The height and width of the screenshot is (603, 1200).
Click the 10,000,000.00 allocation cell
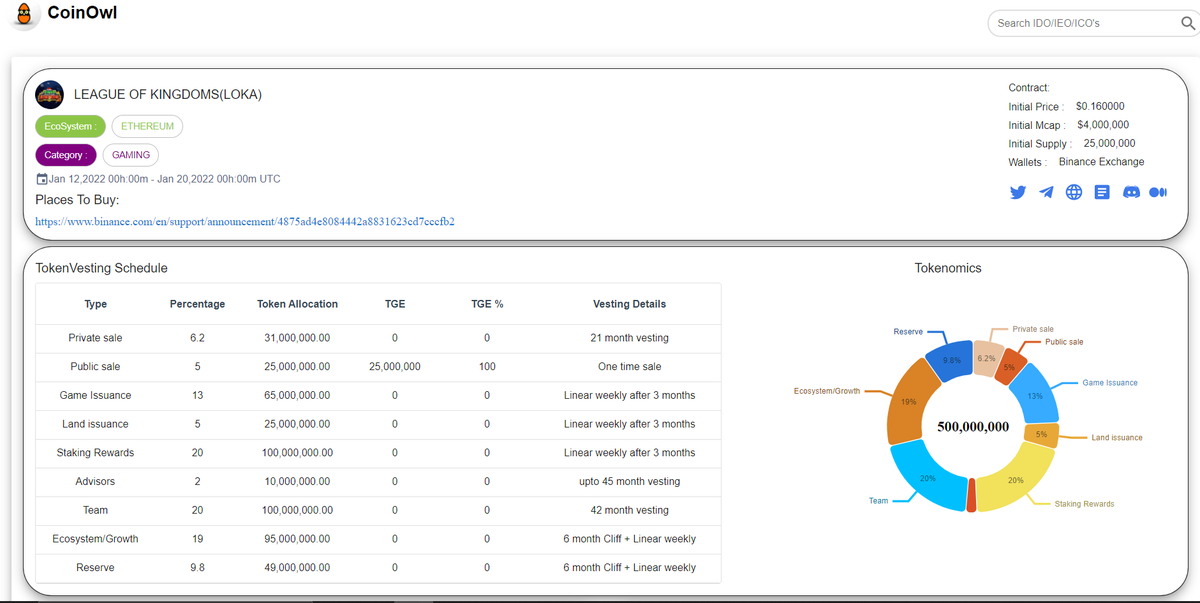297,482
